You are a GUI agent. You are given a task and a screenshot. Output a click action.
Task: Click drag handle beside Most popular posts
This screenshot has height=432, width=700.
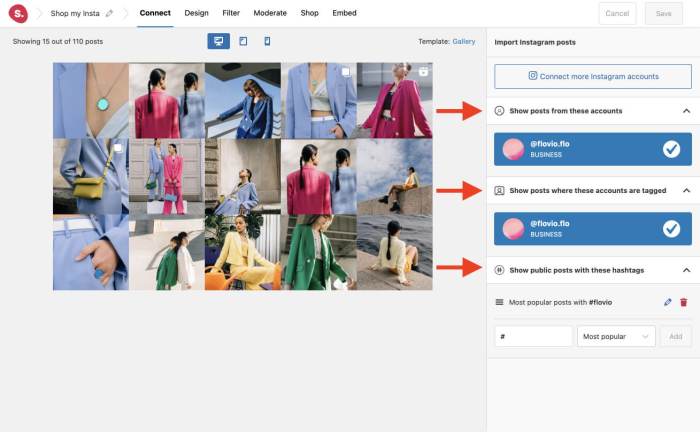(x=499, y=302)
